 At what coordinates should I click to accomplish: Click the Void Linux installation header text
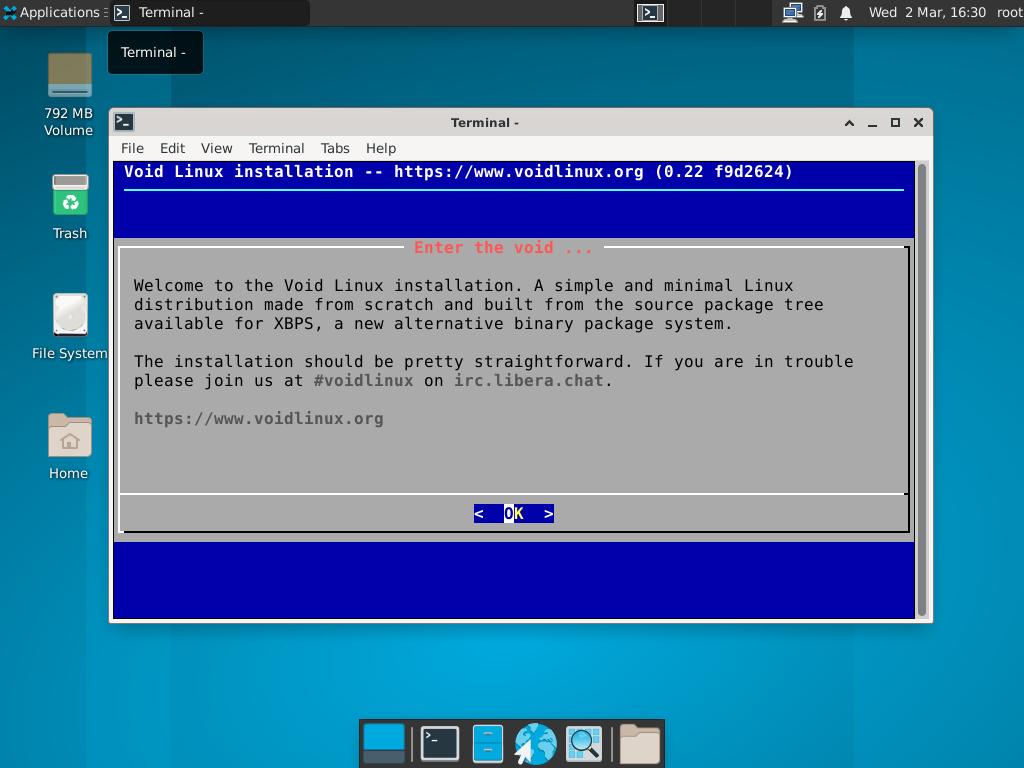(x=458, y=172)
